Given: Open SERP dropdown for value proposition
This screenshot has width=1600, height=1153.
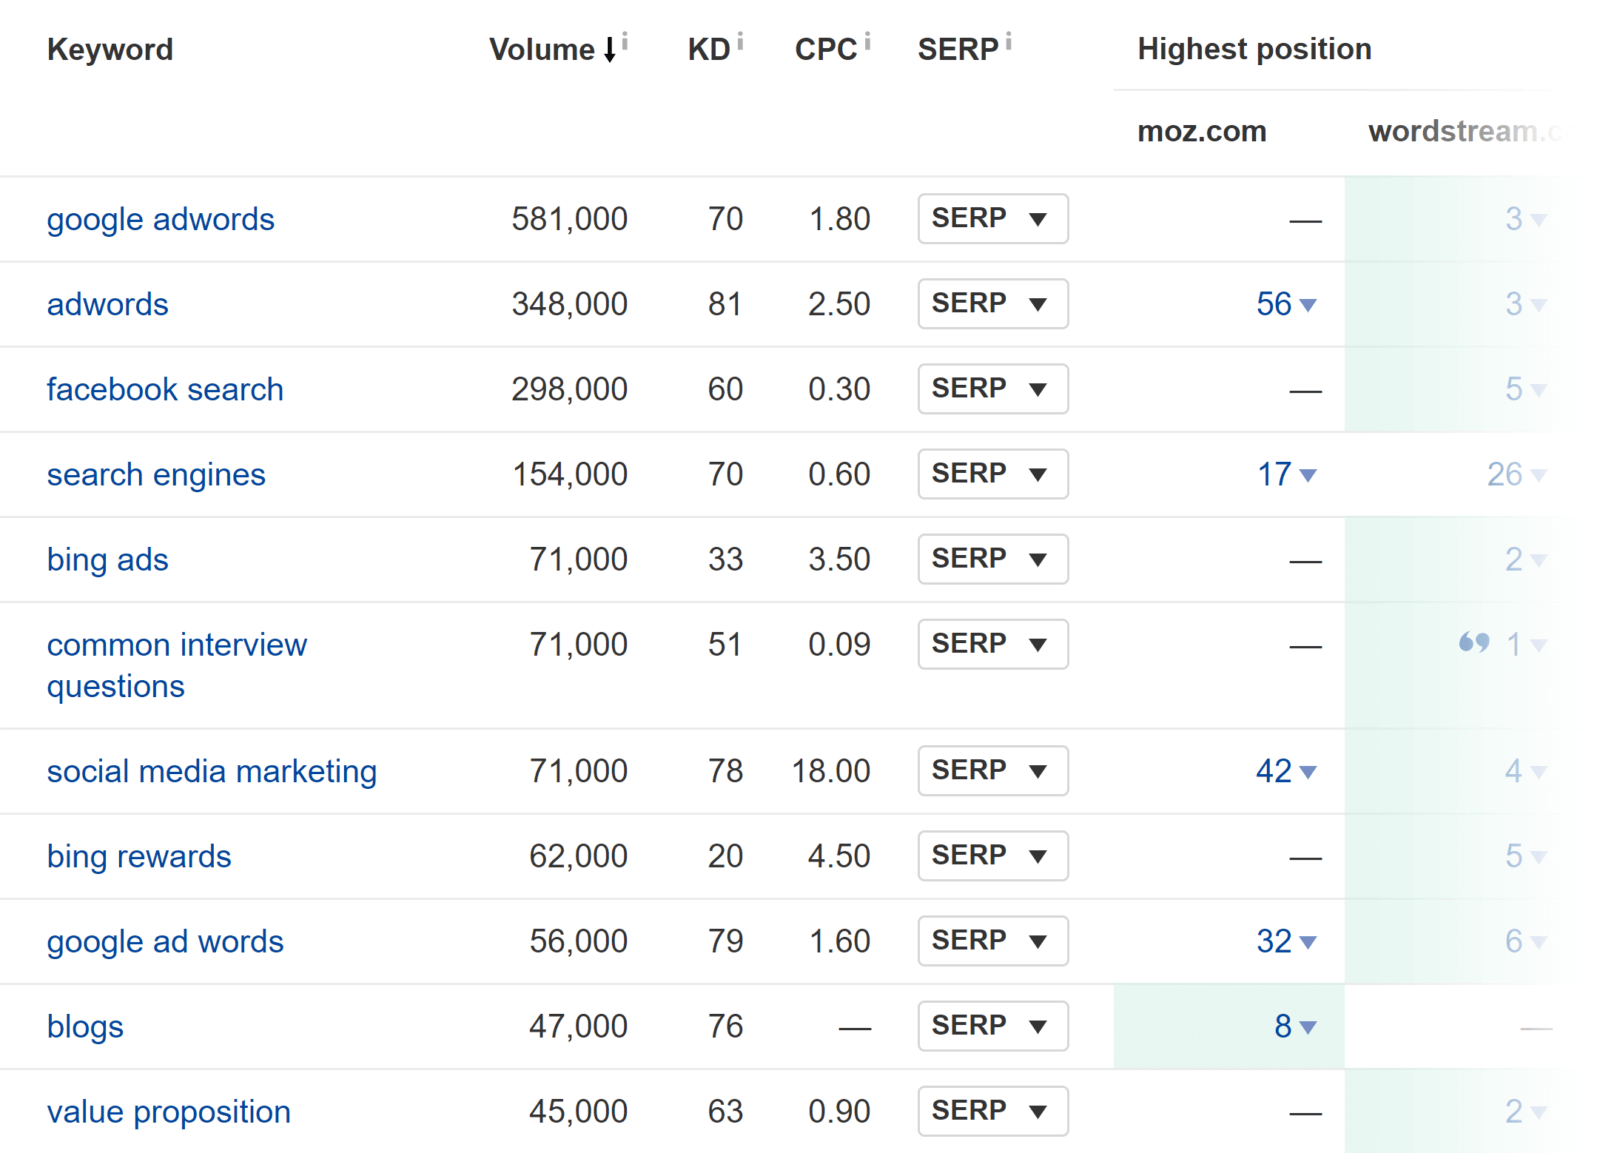Looking at the screenshot, I should coord(993,1111).
